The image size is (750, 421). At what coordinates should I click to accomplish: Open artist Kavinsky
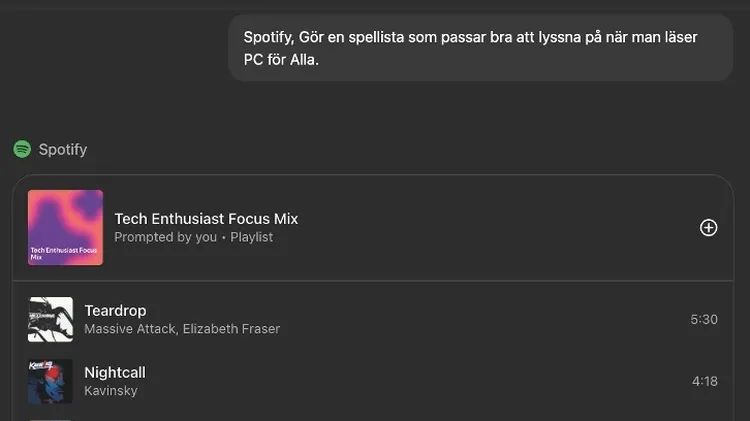point(111,391)
